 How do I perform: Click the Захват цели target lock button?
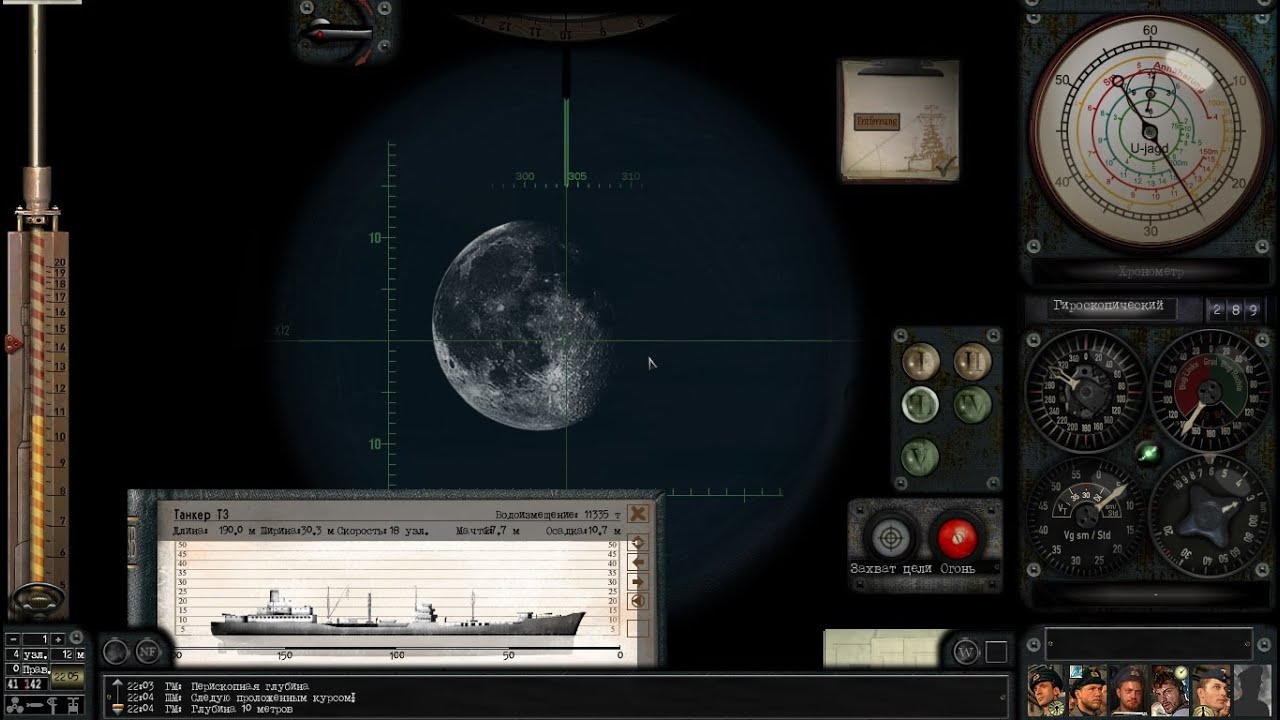click(889, 538)
